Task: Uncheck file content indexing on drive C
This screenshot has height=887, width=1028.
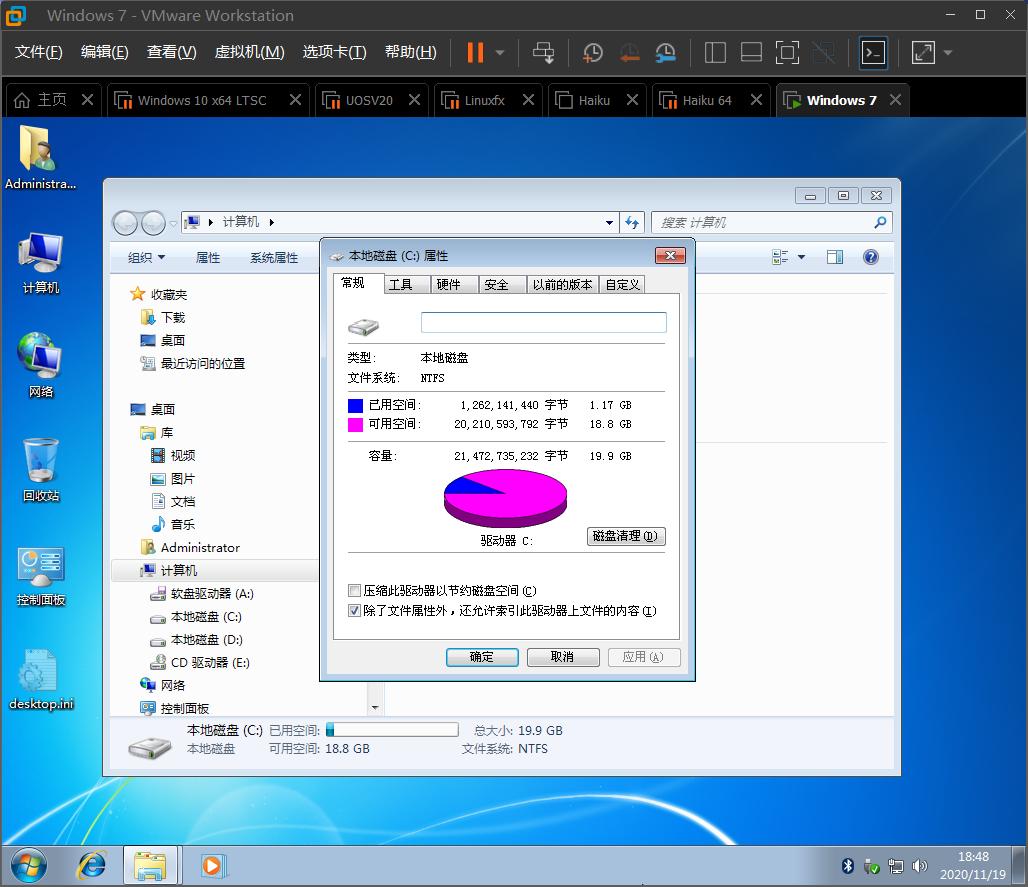Action: pos(353,611)
